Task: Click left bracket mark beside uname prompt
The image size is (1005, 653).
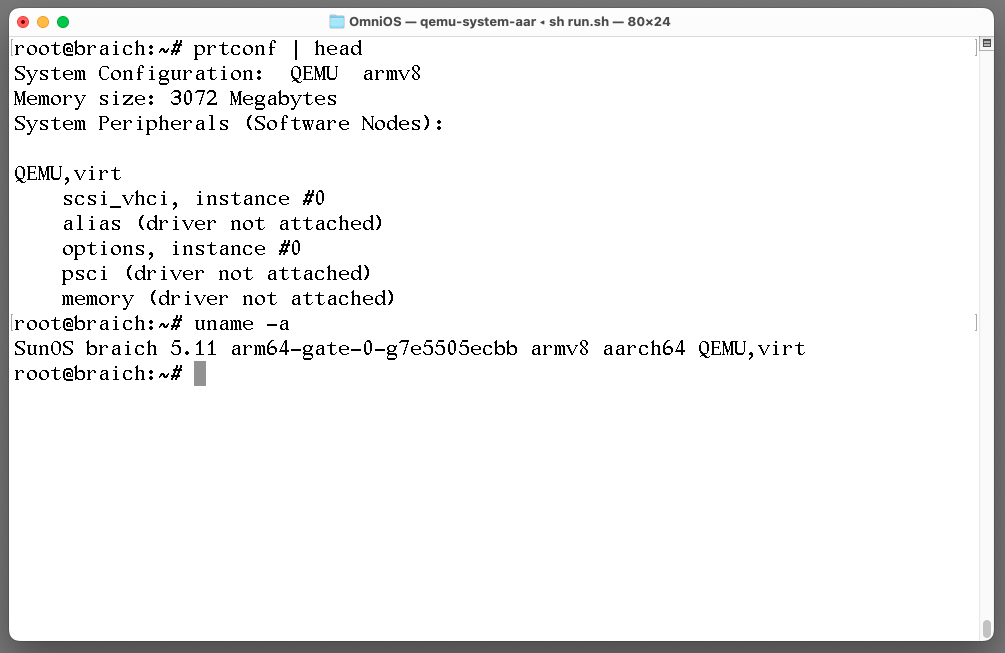Action: coord(11,323)
